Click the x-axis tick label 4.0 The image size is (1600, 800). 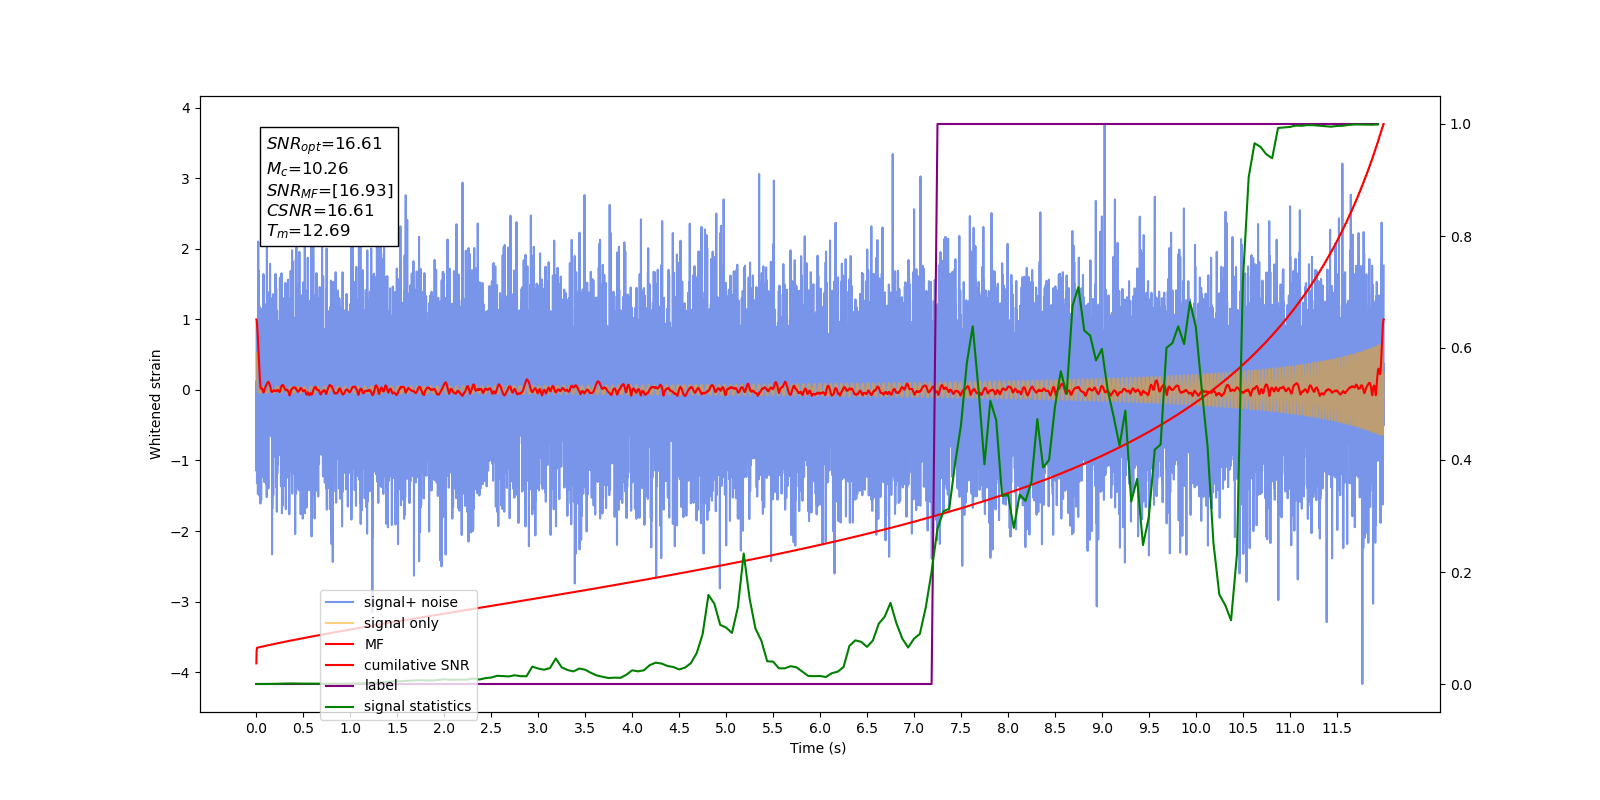click(632, 728)
